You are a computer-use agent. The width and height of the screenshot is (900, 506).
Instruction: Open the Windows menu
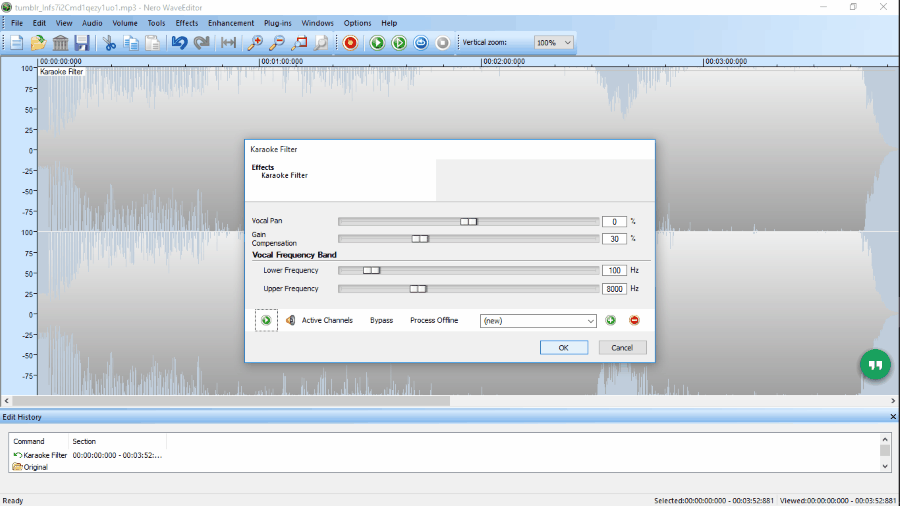click(x=317, y=23)
